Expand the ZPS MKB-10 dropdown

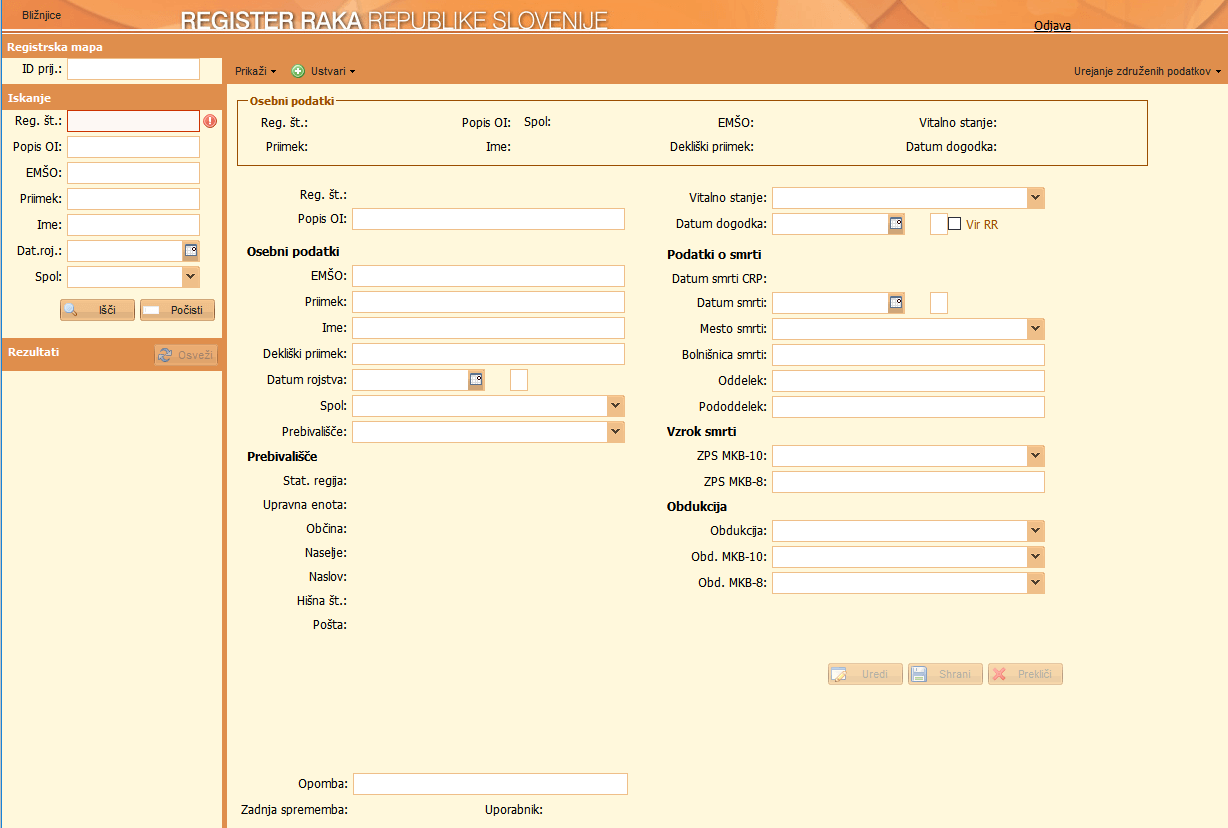[1036, 456]
